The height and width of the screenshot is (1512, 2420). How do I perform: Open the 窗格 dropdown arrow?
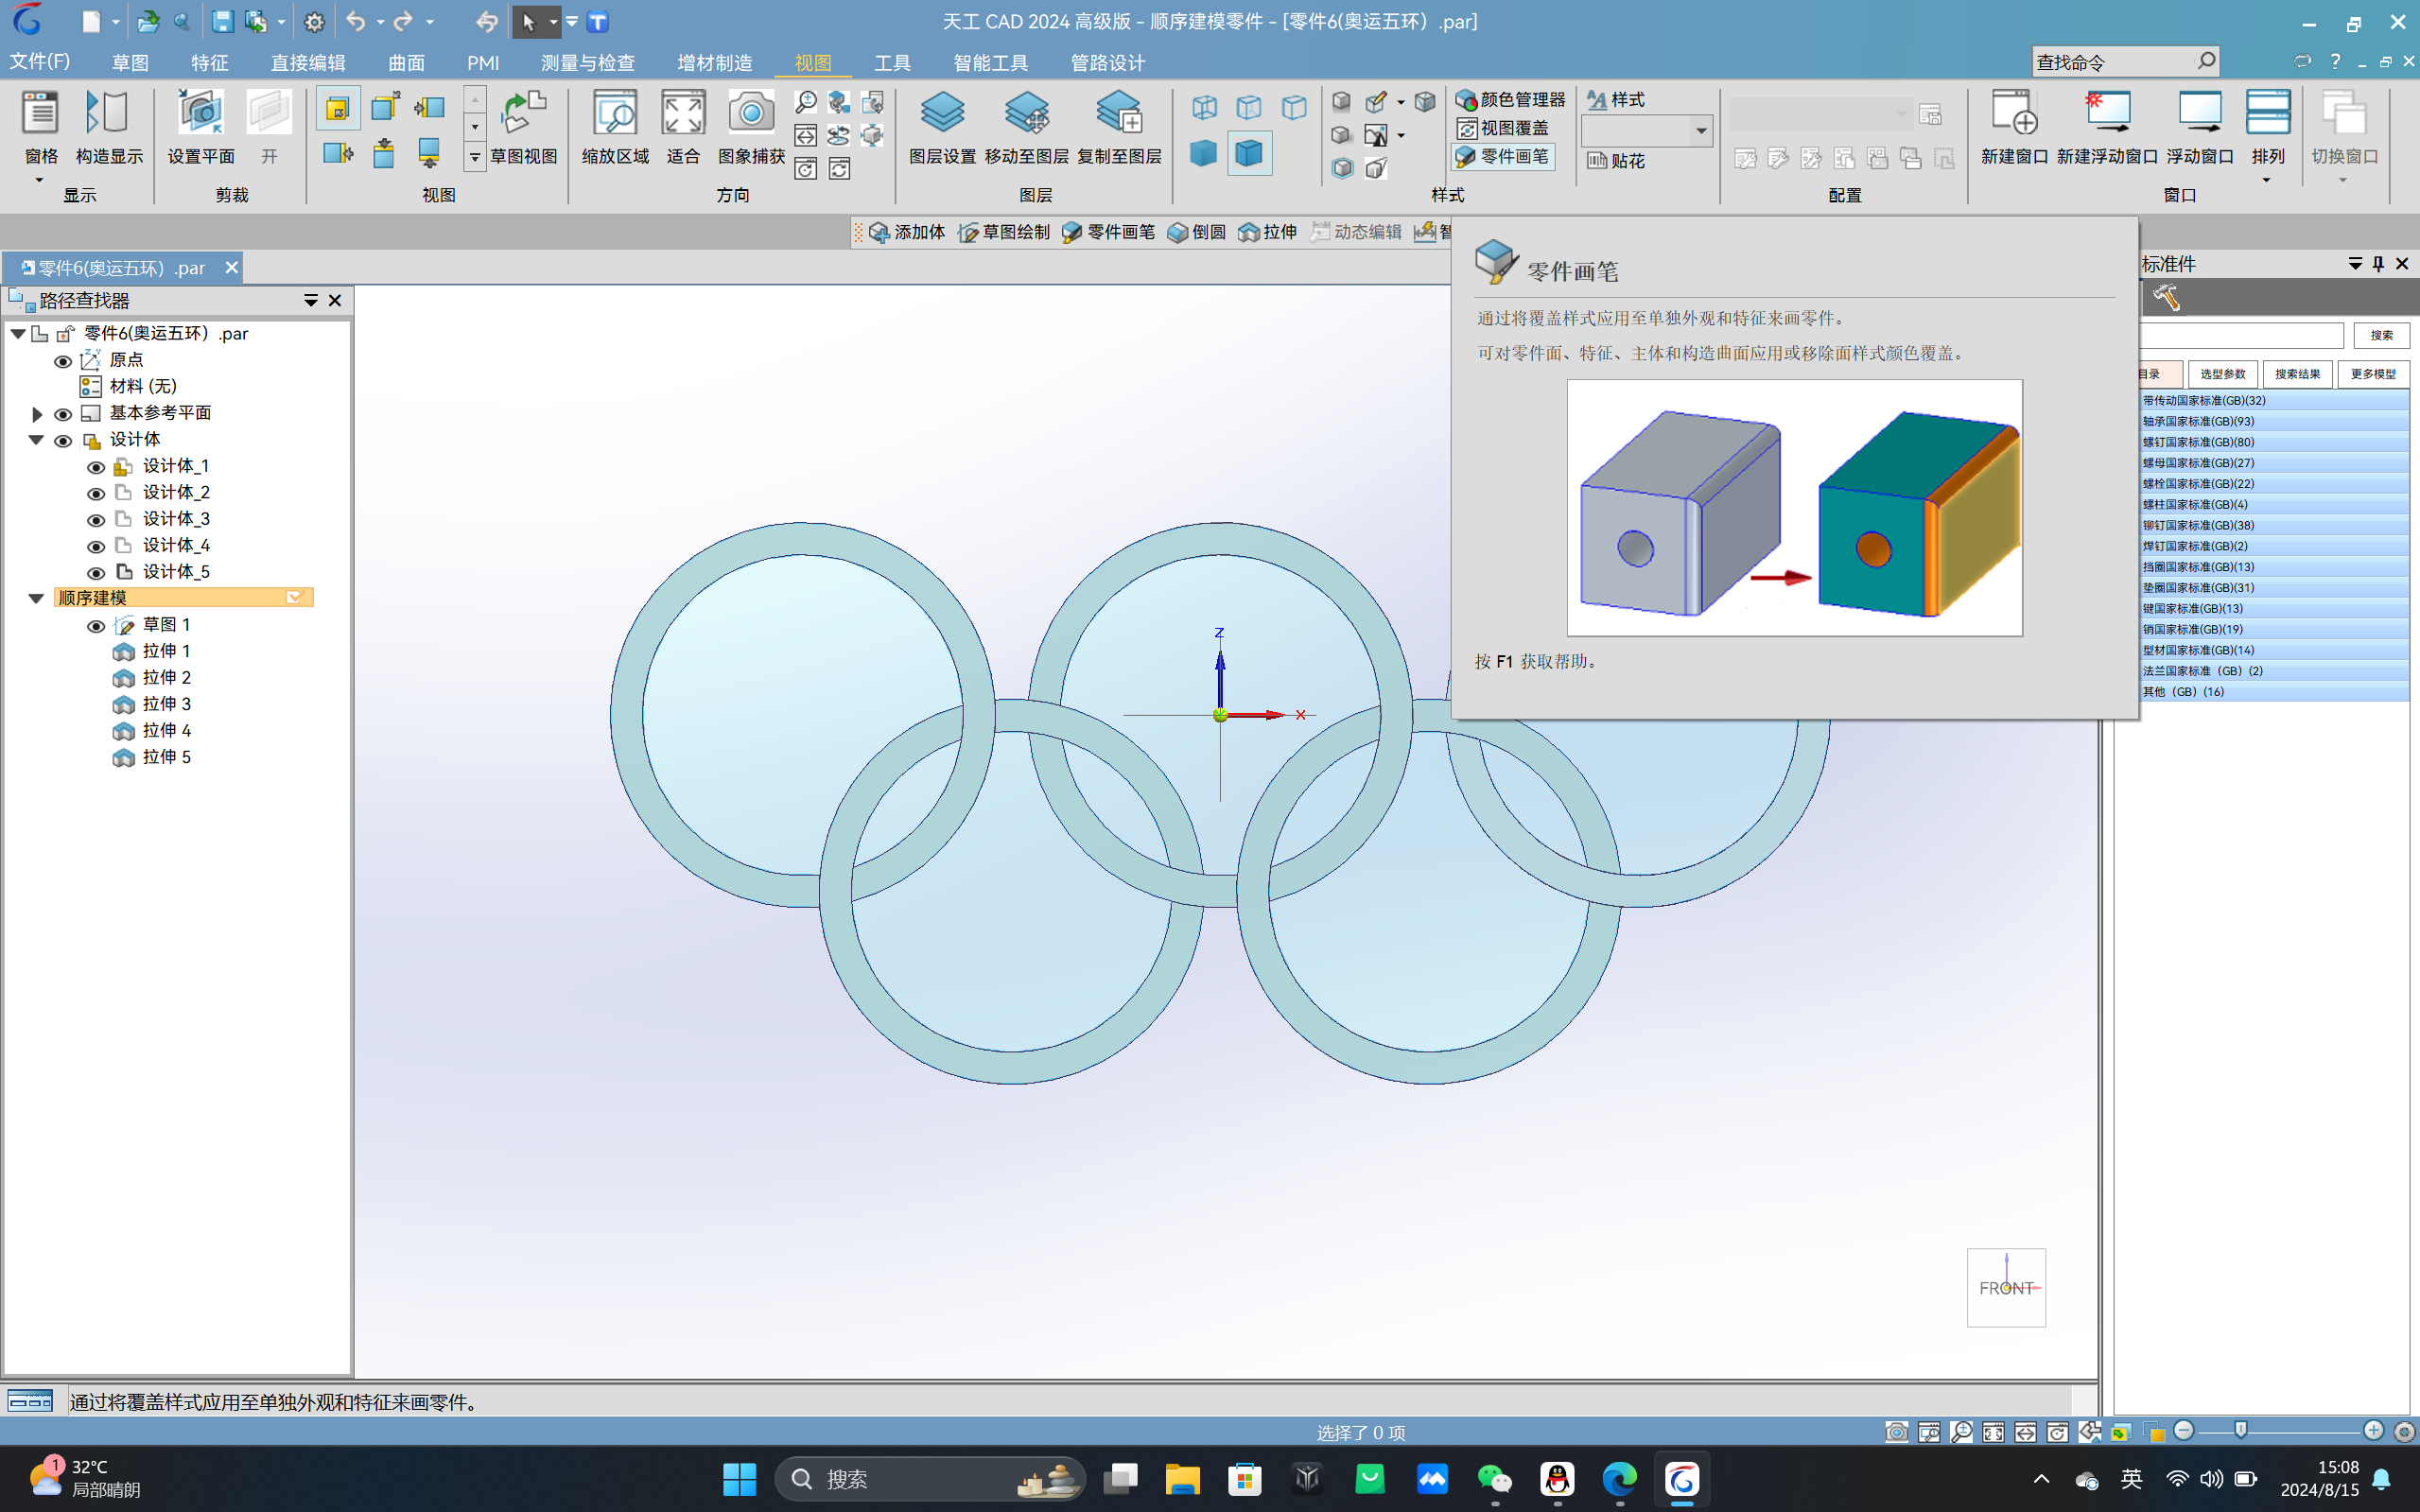(x=39, y=181)
